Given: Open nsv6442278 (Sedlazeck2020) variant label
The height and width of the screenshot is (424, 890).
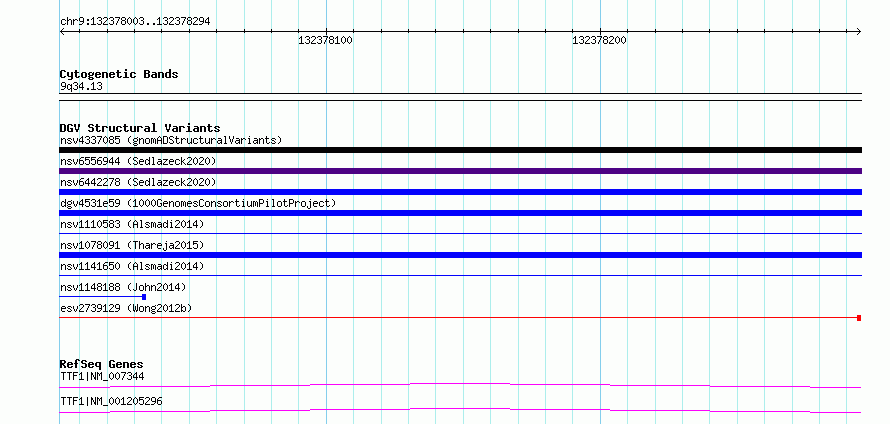Looking at the screenshot, I should (138, 182).
